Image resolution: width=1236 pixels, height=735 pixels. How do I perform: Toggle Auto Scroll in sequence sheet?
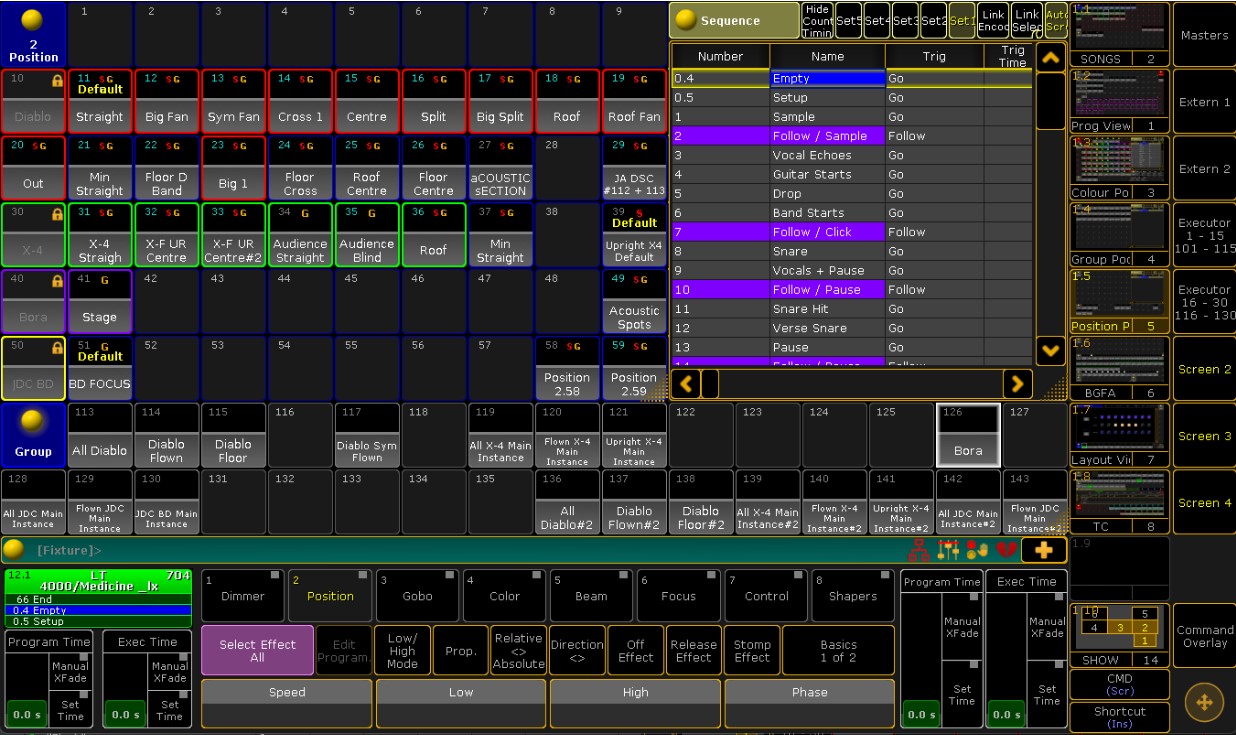click(x=1055, y=20)
